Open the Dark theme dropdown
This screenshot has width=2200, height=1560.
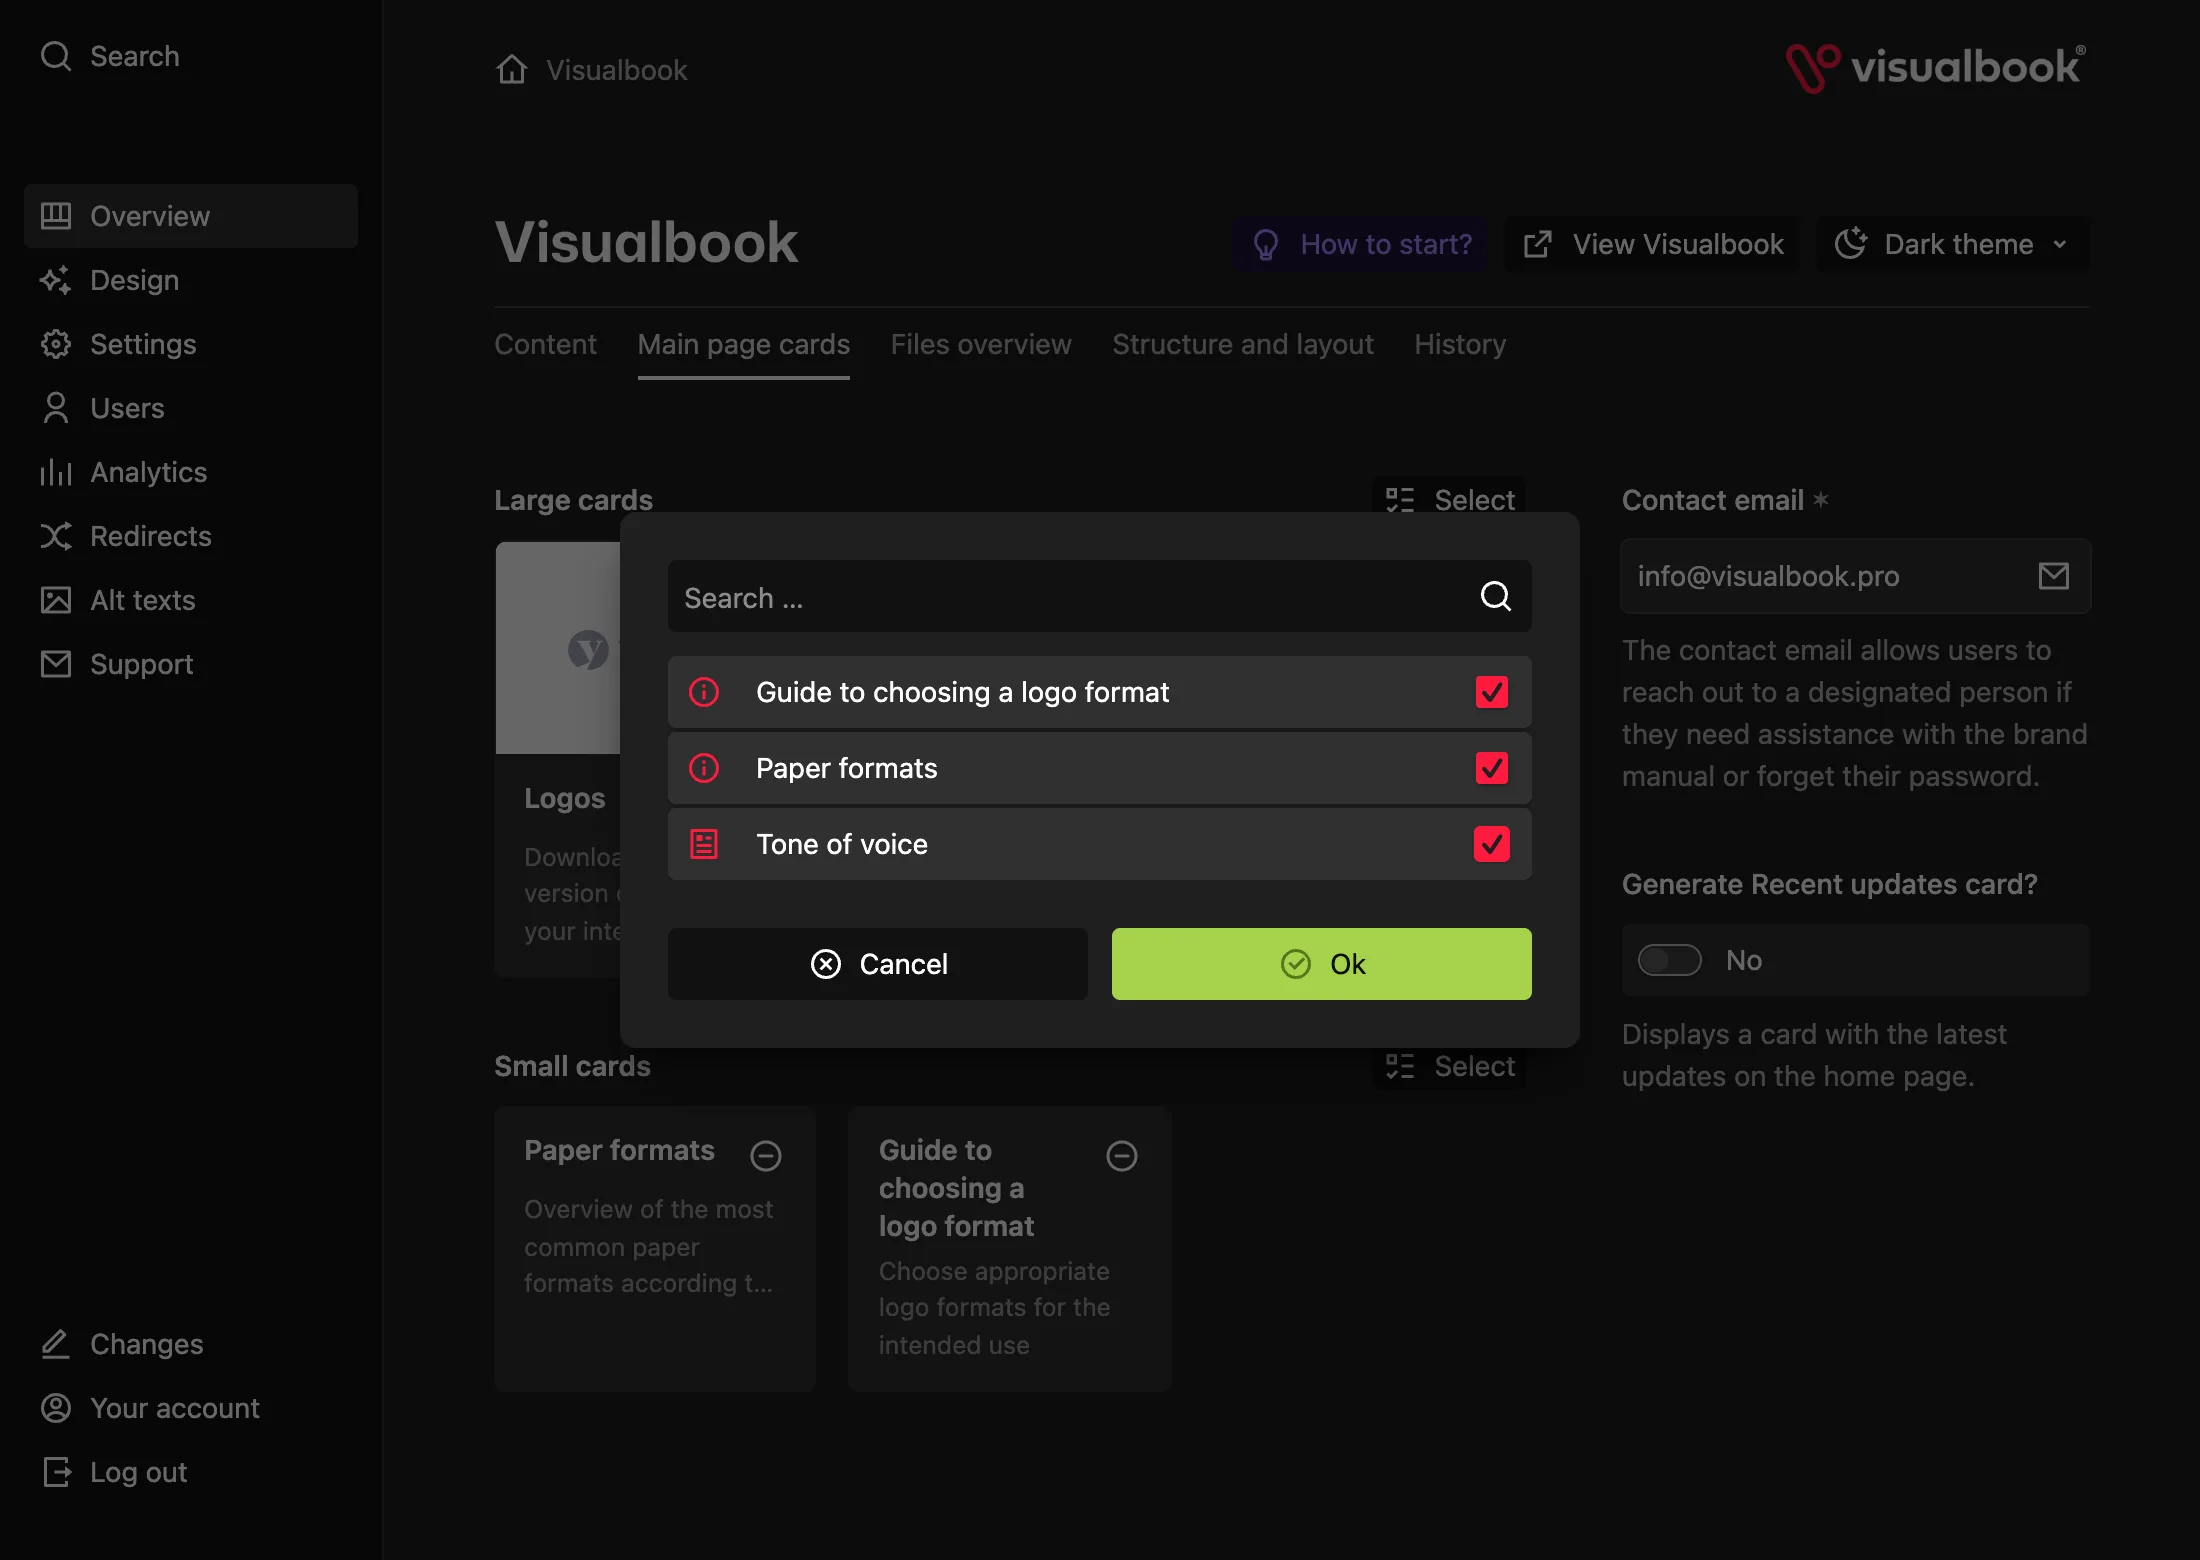(1952, 244)
